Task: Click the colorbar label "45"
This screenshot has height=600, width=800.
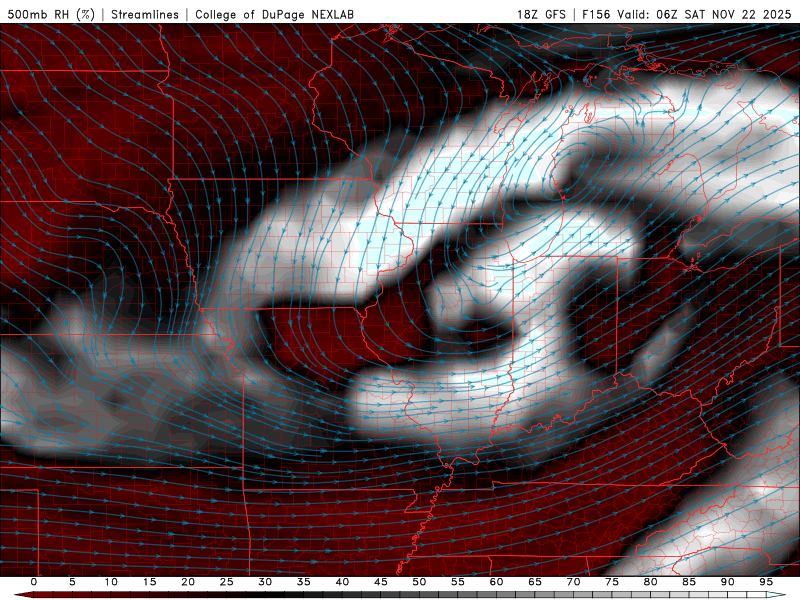Action: (381, 582)
